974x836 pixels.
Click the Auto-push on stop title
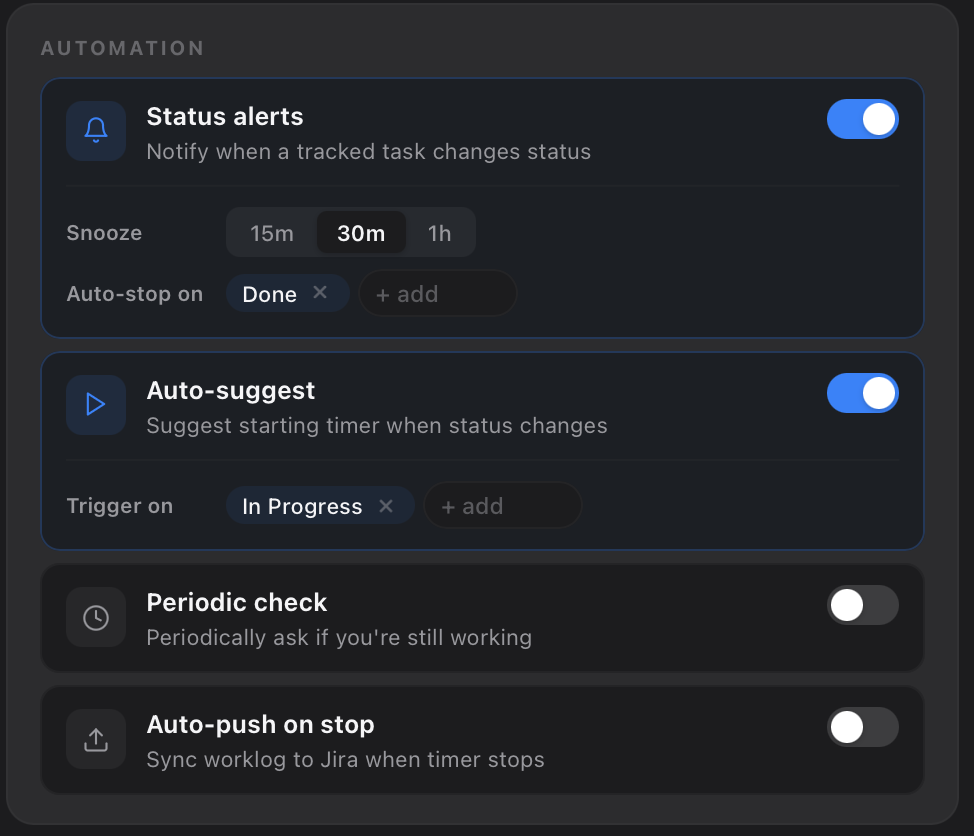pos(260,725)
